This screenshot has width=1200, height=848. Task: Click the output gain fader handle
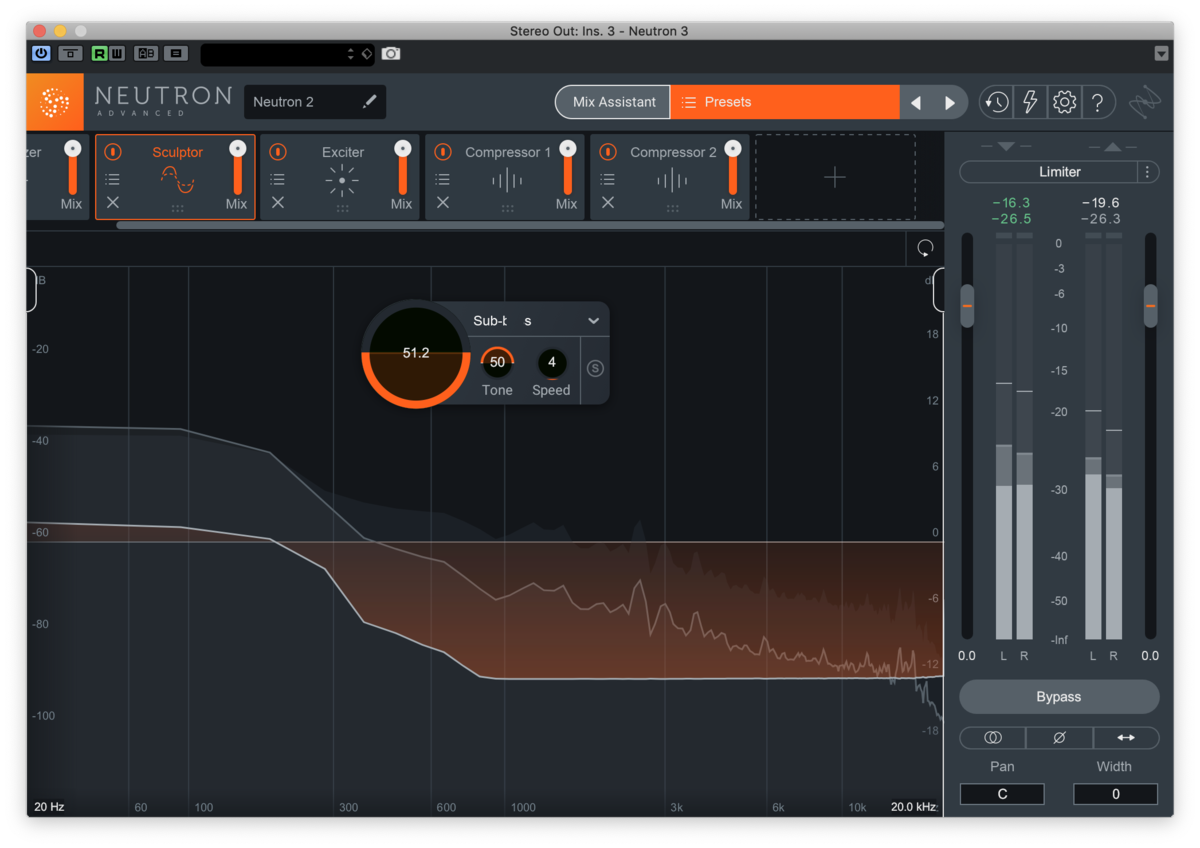tap(1151, 305)
